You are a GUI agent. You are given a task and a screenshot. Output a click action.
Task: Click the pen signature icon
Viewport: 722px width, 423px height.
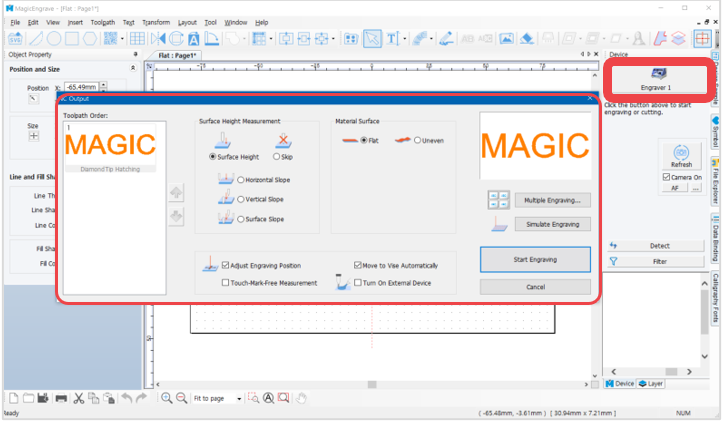point(446,39)
